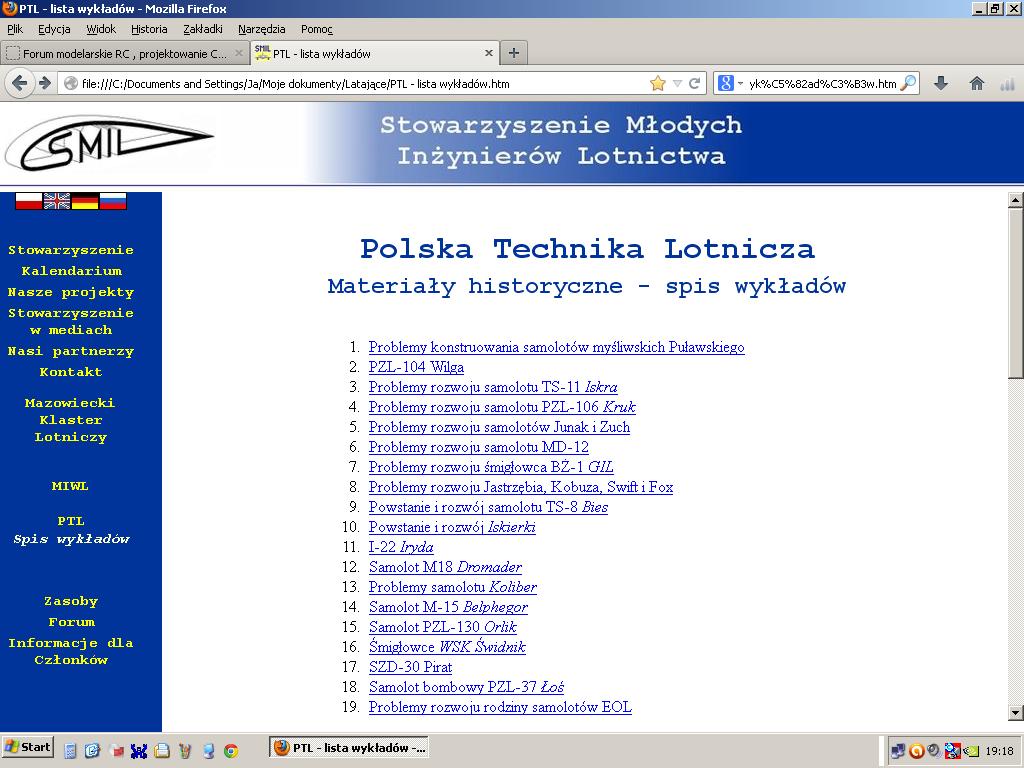Open a new tab with the plus button
This screenshot has width=1024, height=768.
pos(513,53)
